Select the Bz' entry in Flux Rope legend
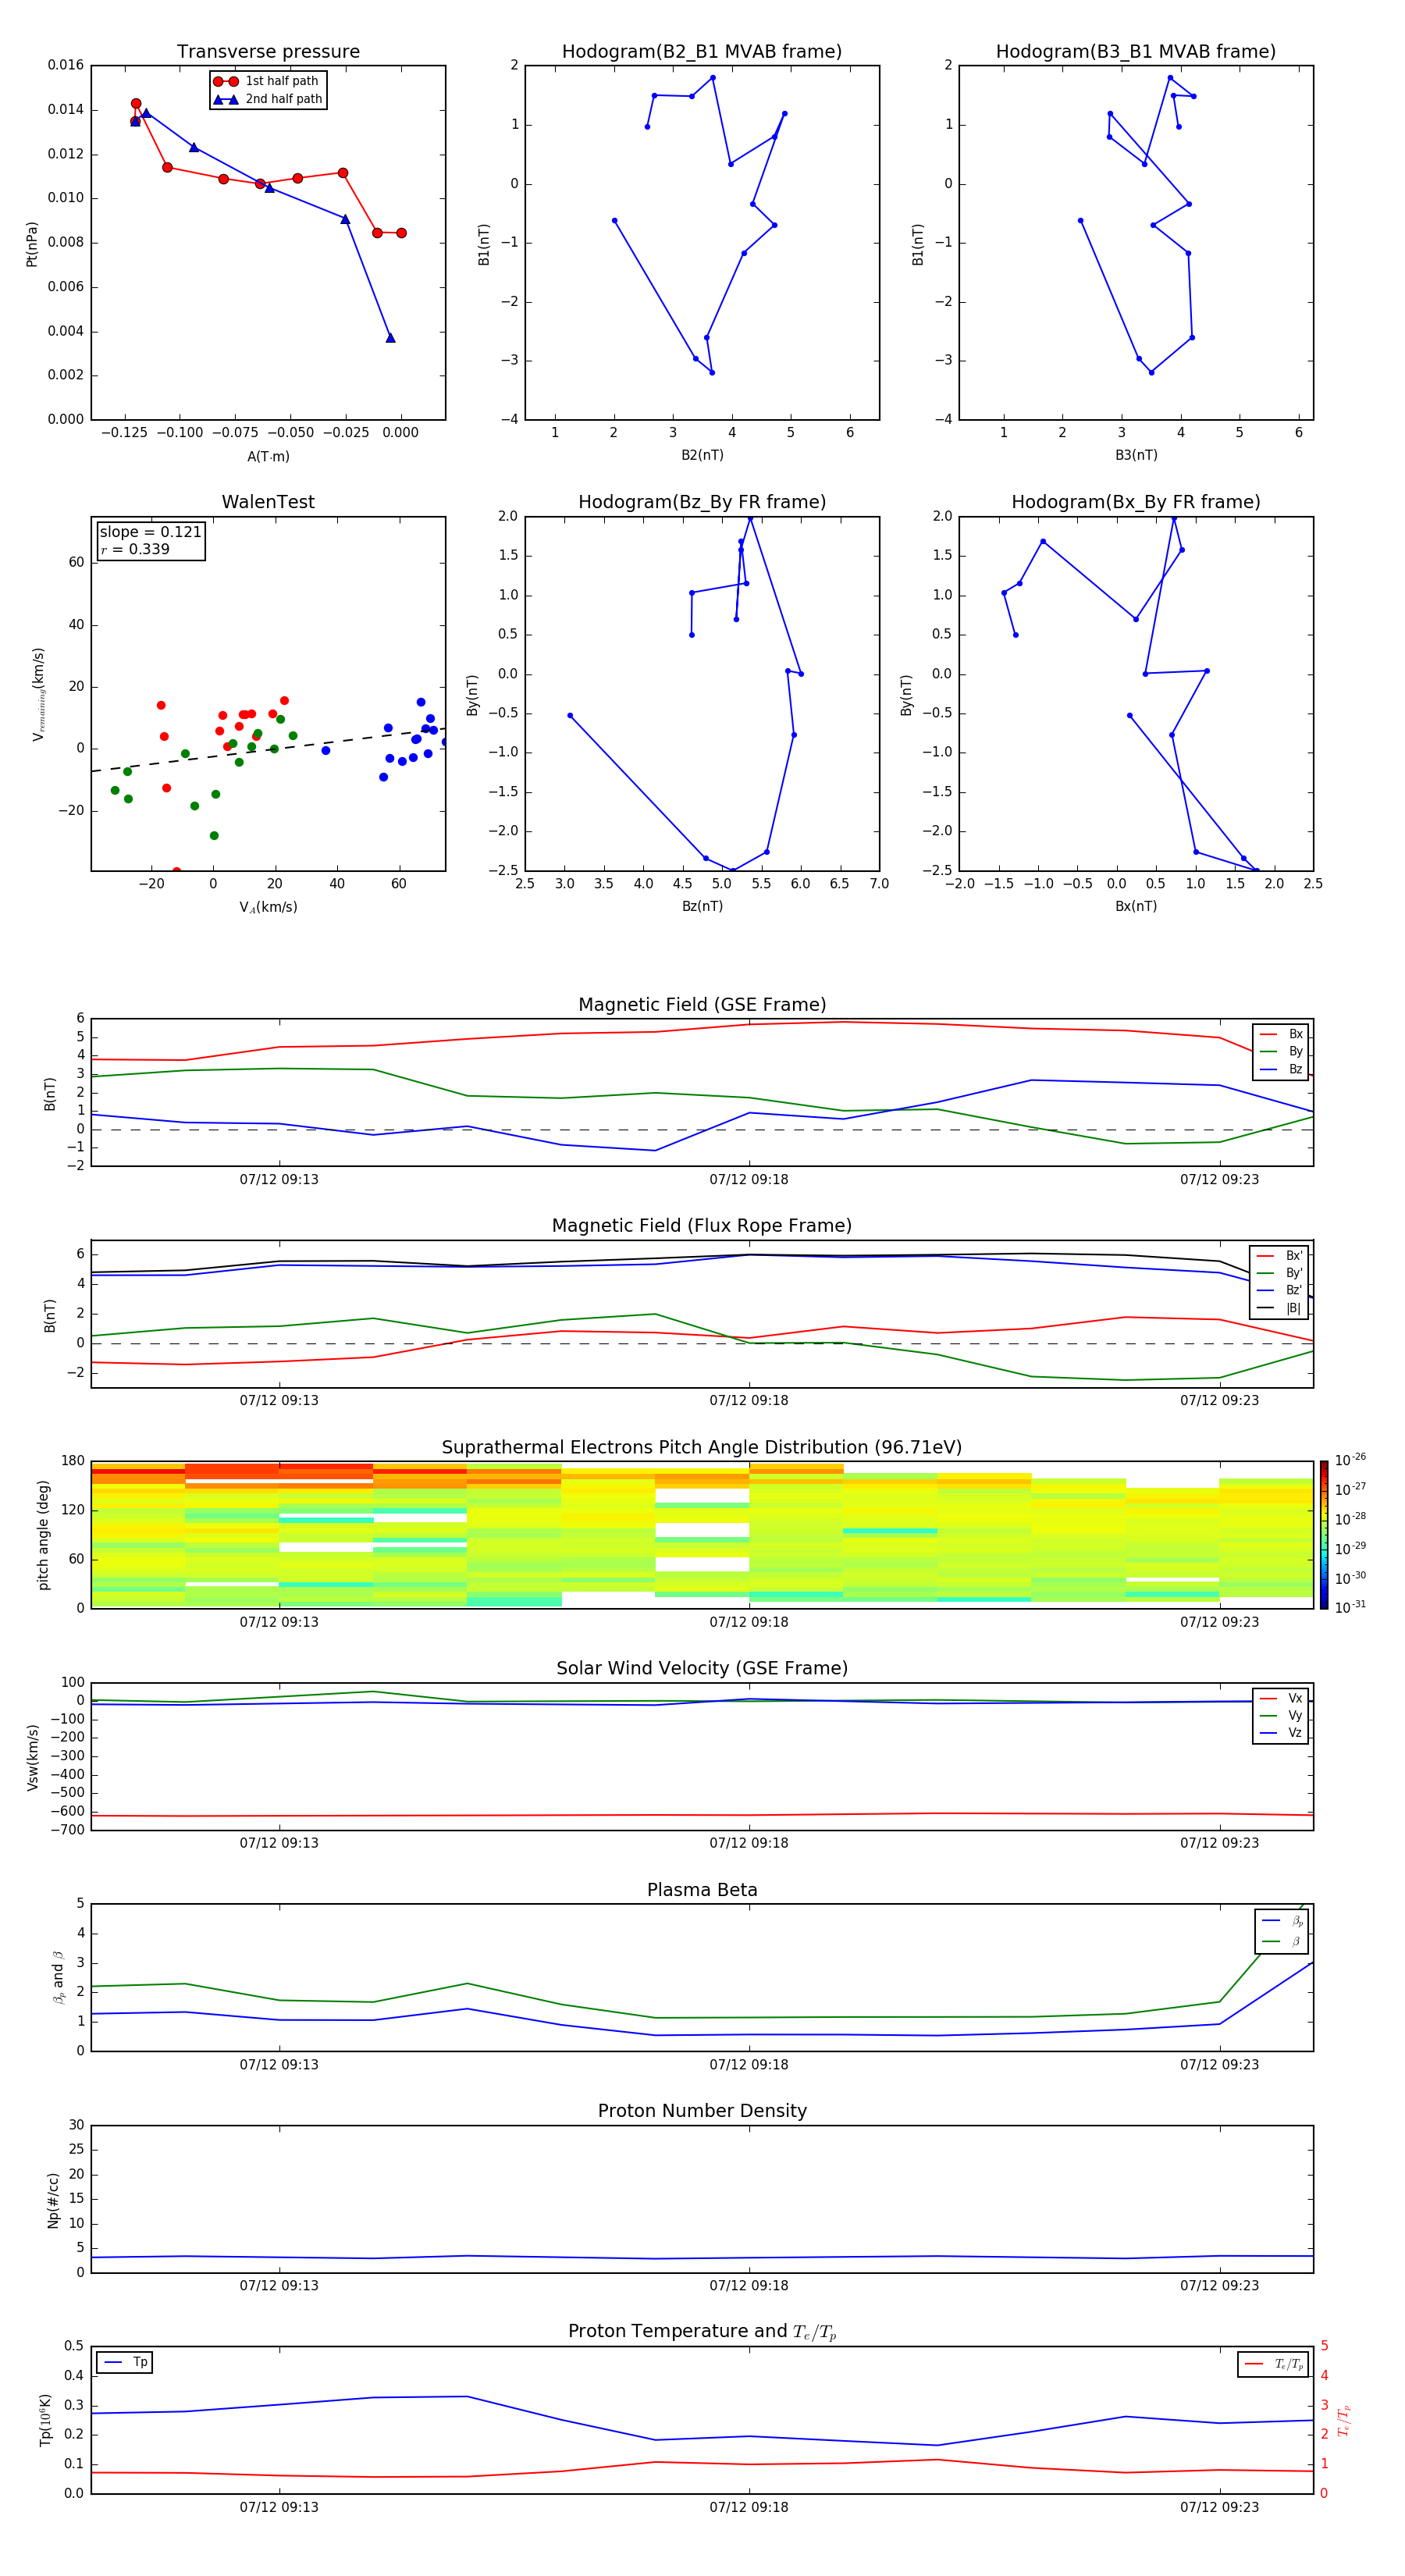Screen dimensions: 1405x2576 tap(1280, 1290)
